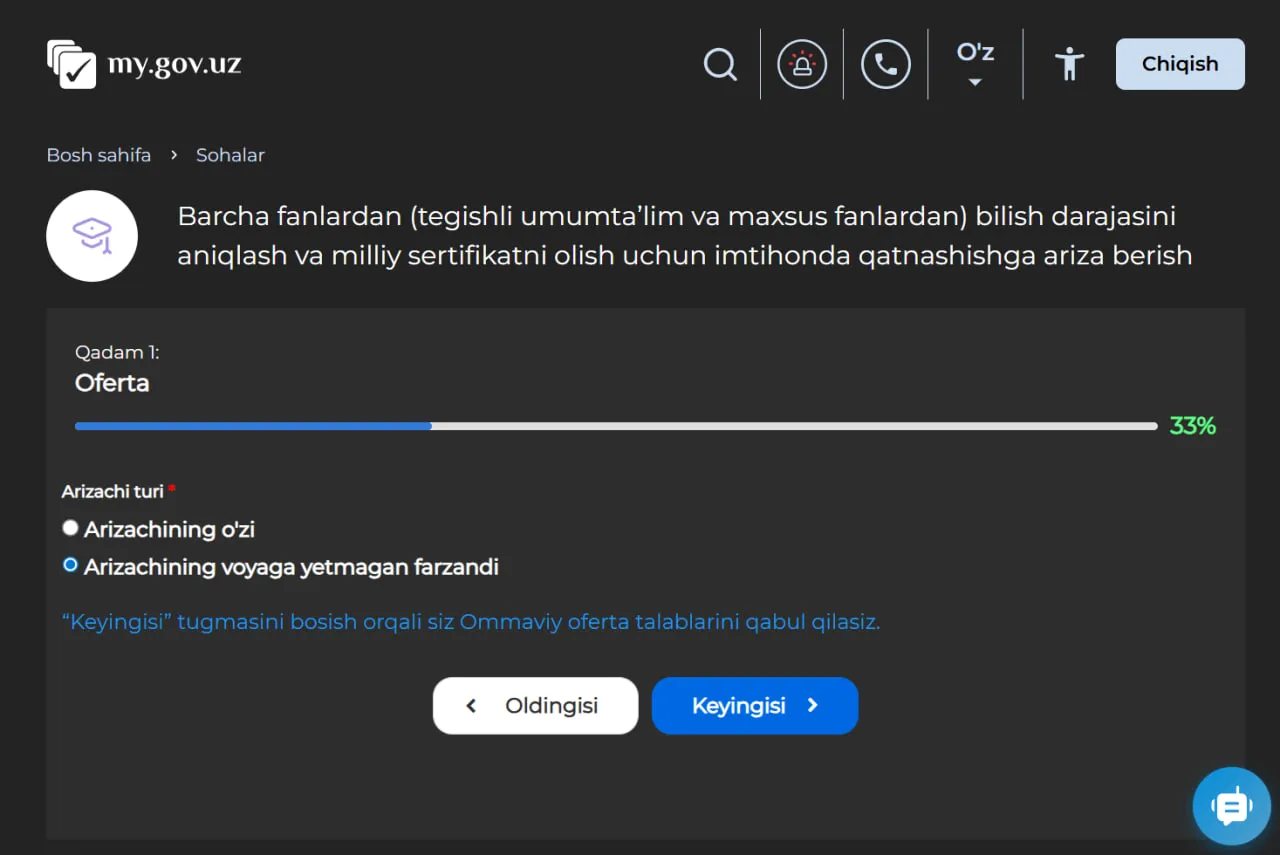The image size is (1280, 855).
Task: Click the emergency alert bell icon
Action: pyautogui.click(x=802, y=63)
